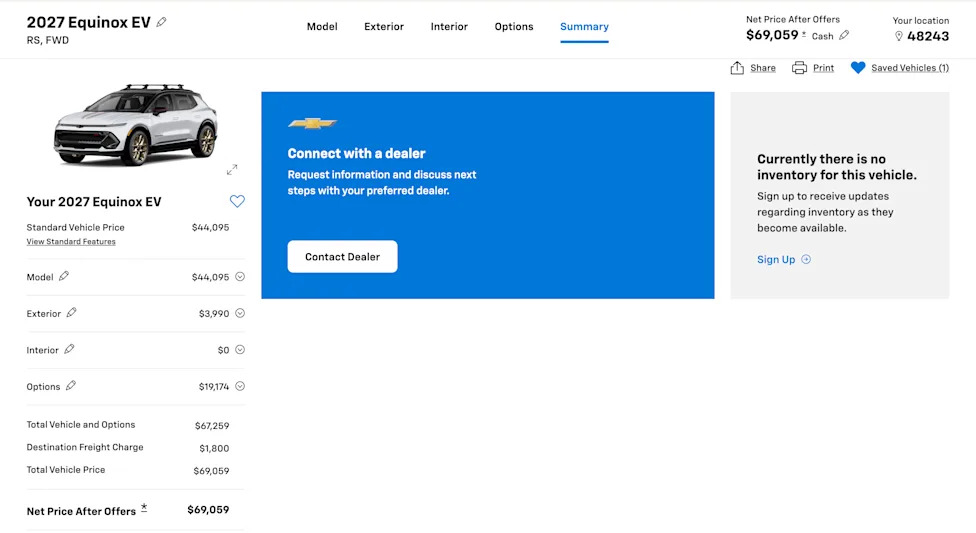Edit the 2027 Equinox EV title pencil icon

(161, 22)
